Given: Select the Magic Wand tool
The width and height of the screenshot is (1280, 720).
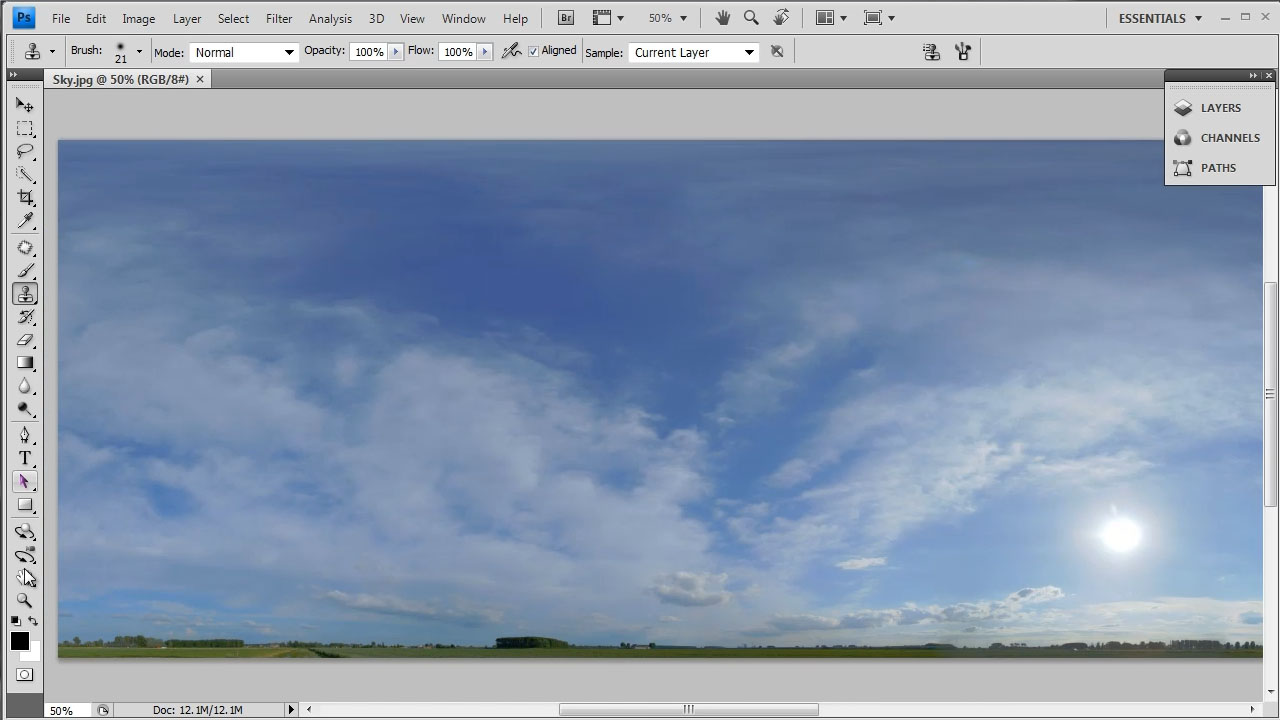Looking at the screenshot, I should 25,175.
